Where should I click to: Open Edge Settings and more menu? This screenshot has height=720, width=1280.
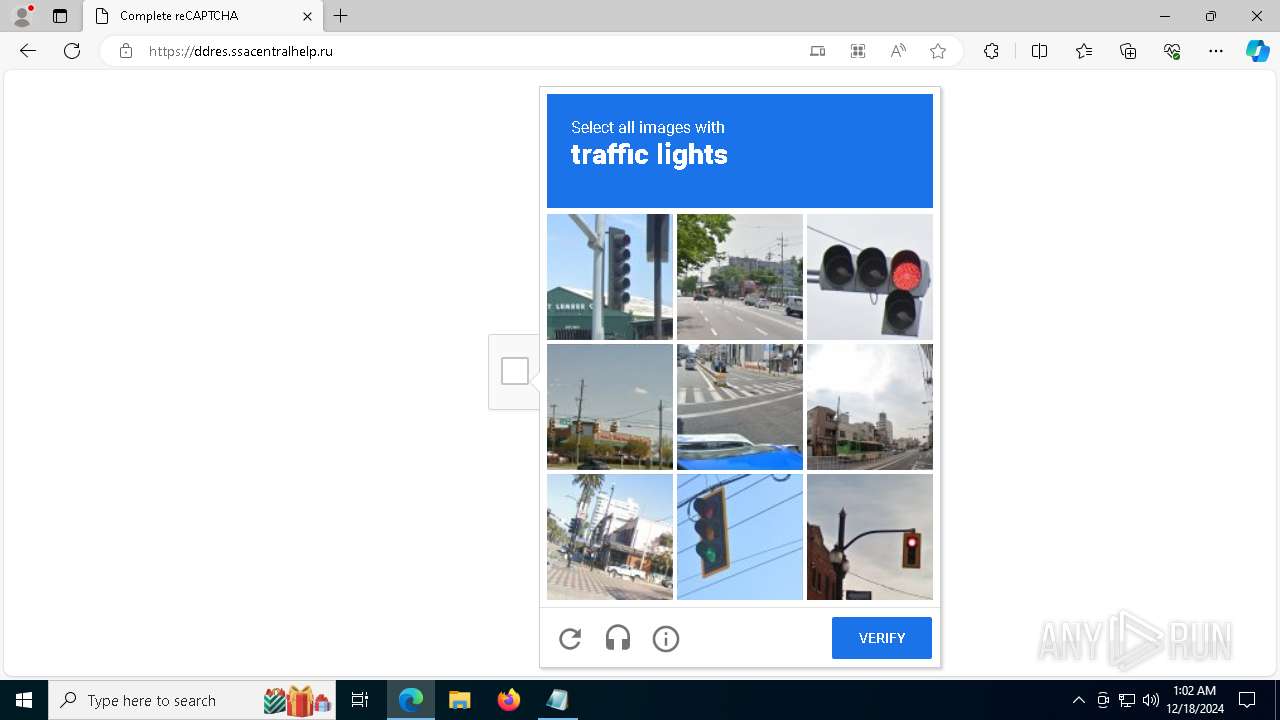(1216, 51)
